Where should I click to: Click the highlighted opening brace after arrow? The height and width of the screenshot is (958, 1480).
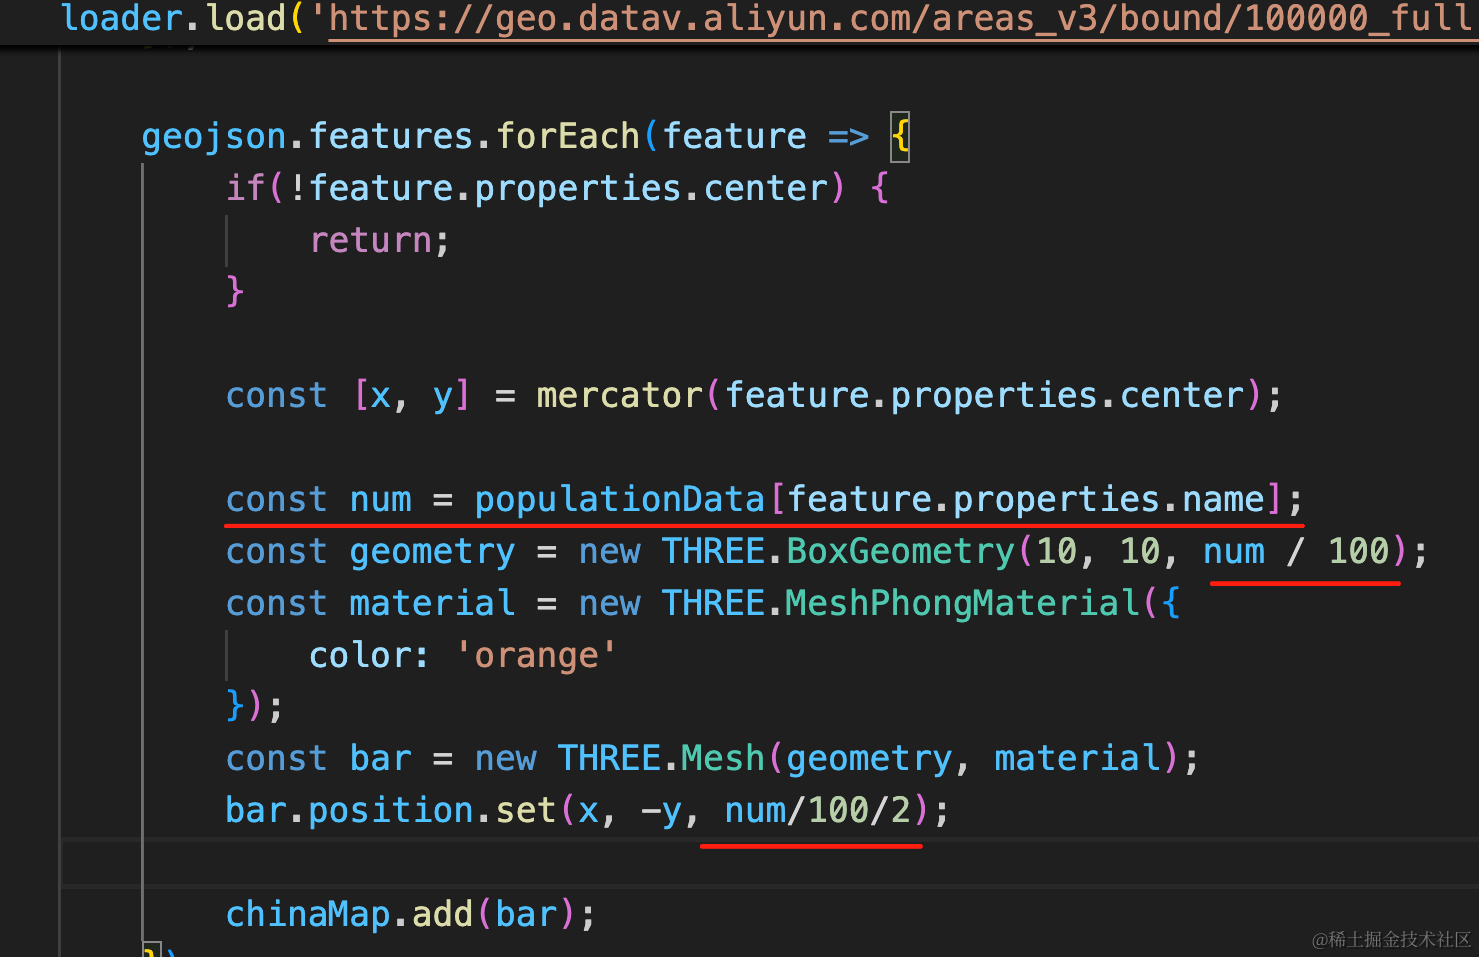[900, 136]
